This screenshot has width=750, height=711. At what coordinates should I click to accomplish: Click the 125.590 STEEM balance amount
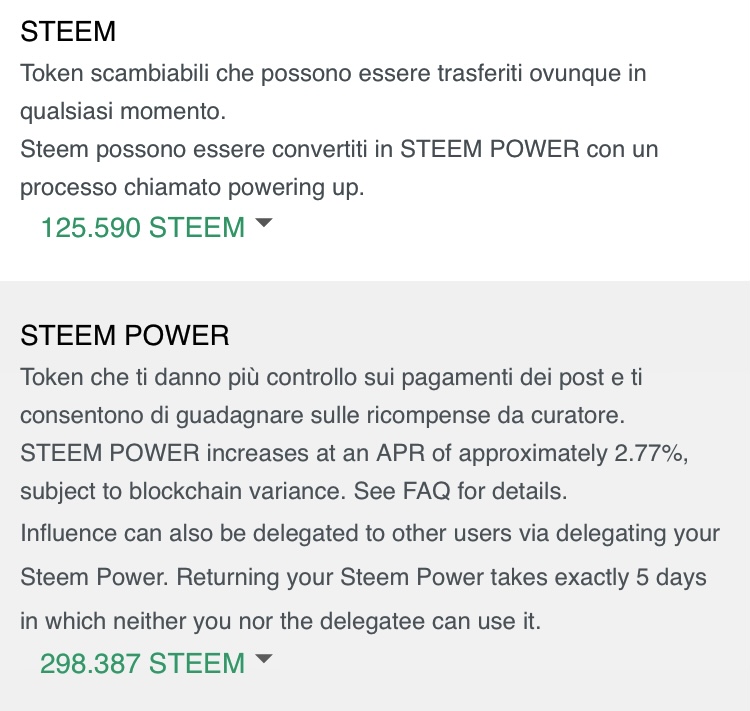[142, 228]
